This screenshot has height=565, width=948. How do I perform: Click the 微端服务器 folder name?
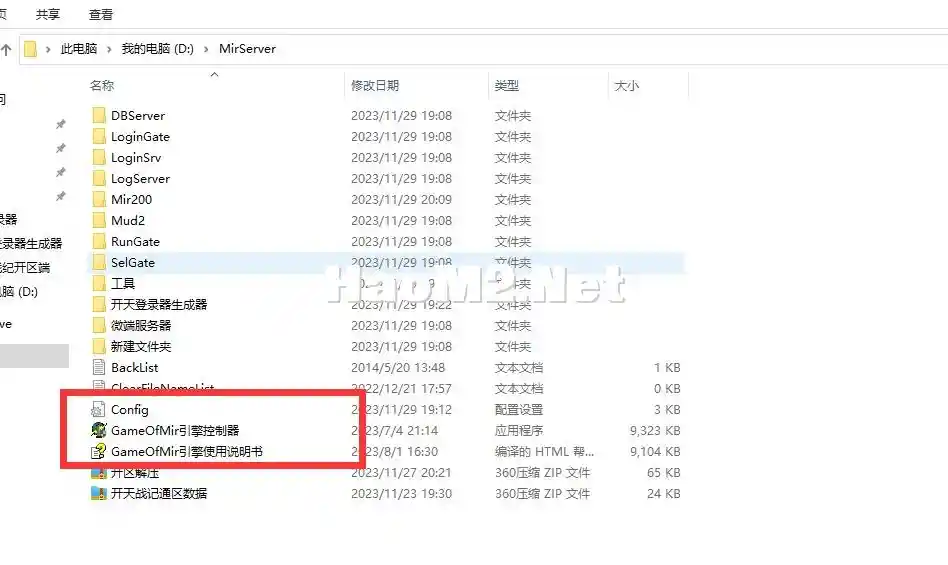tap(141, 326)
